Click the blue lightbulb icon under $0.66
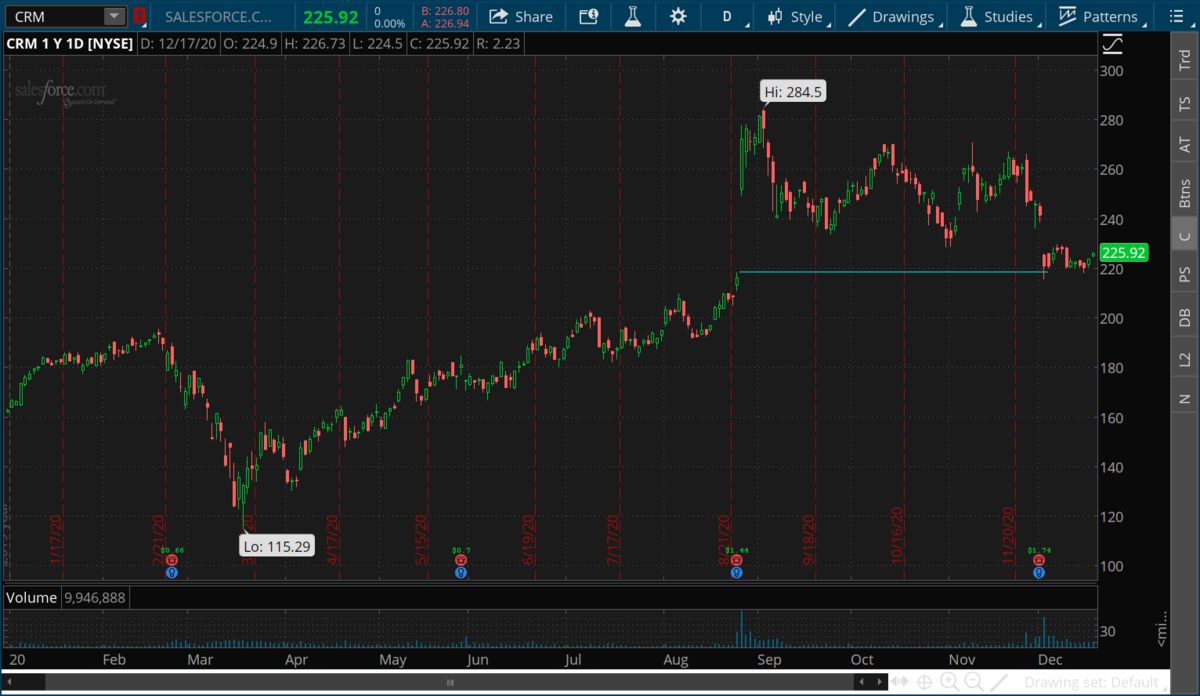The height and width of the screenshot is (696, 1200). tap(173, 574)
